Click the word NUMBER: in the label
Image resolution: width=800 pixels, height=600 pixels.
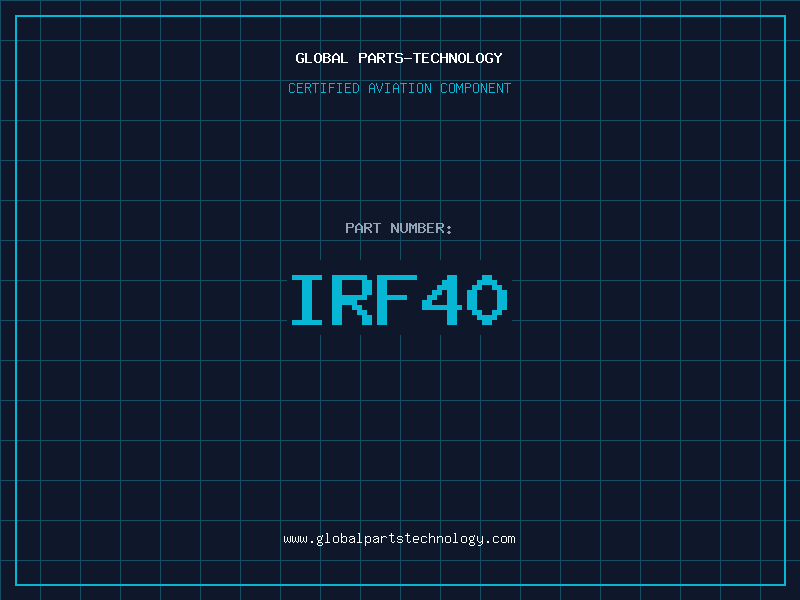[422, 228]
